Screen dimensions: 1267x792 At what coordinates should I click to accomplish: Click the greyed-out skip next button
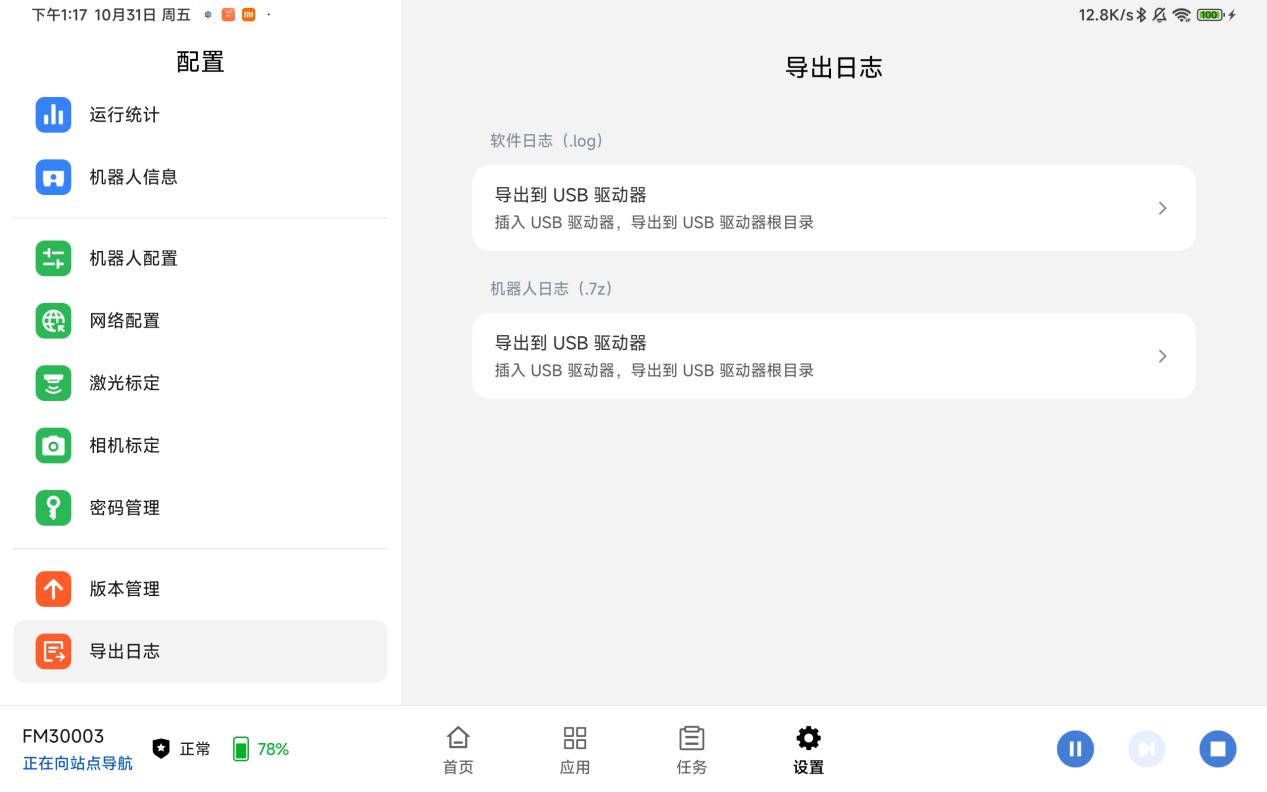[1146, 749]
